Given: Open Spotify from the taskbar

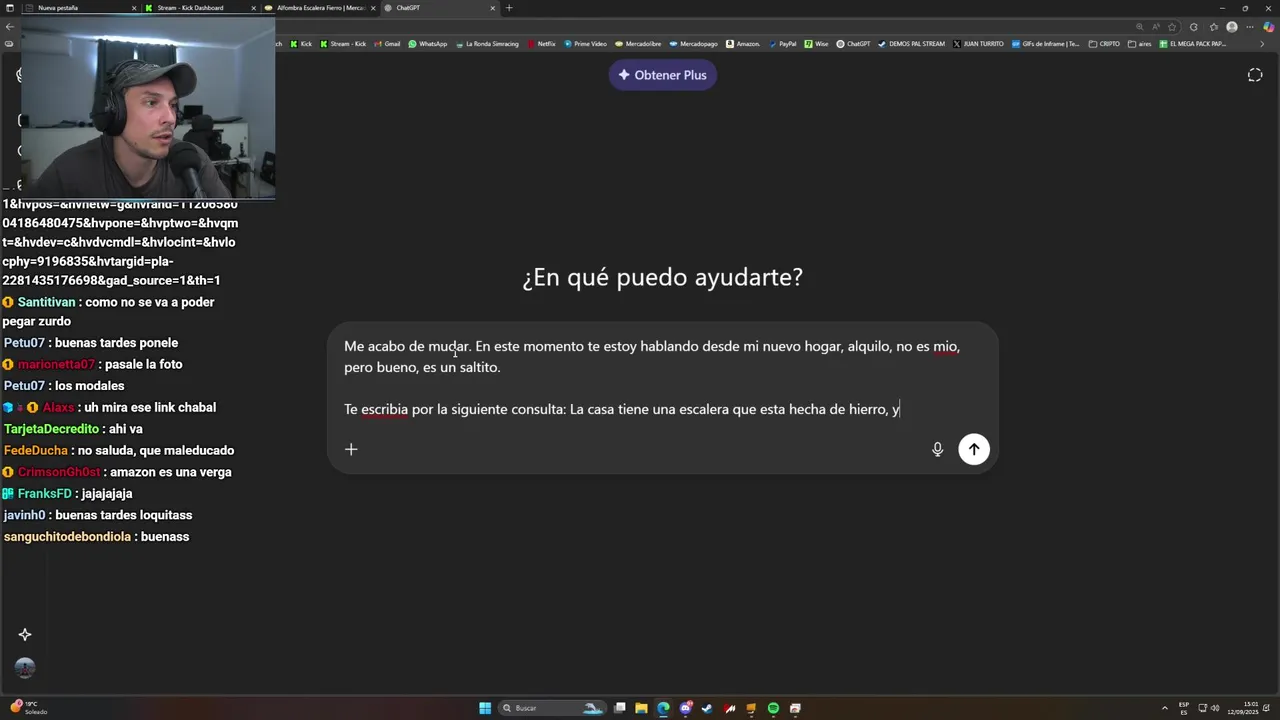Looking at the screenshot, I should [x=773, y=708].
